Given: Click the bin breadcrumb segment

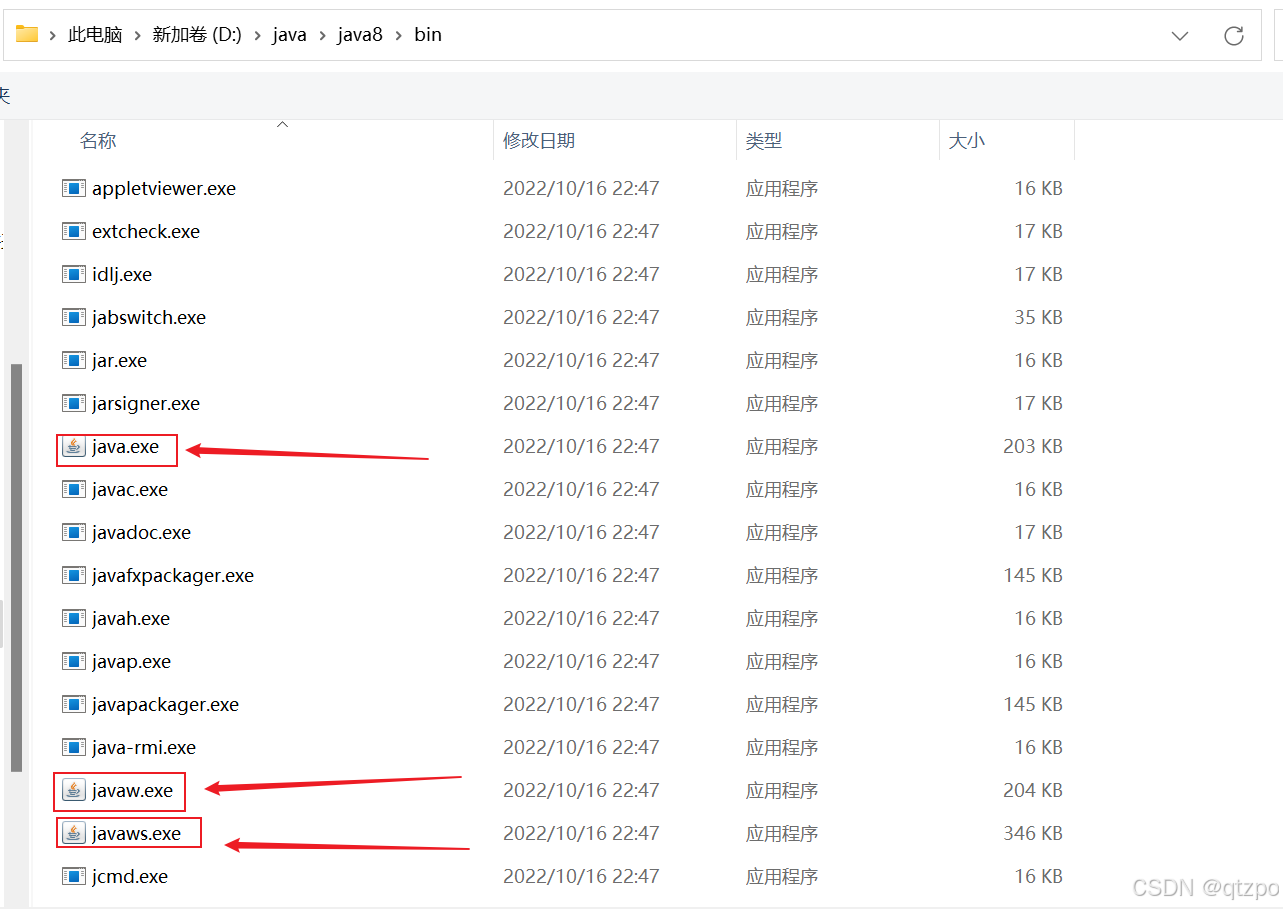Looking at the screenshot, I should coord(428,35).
